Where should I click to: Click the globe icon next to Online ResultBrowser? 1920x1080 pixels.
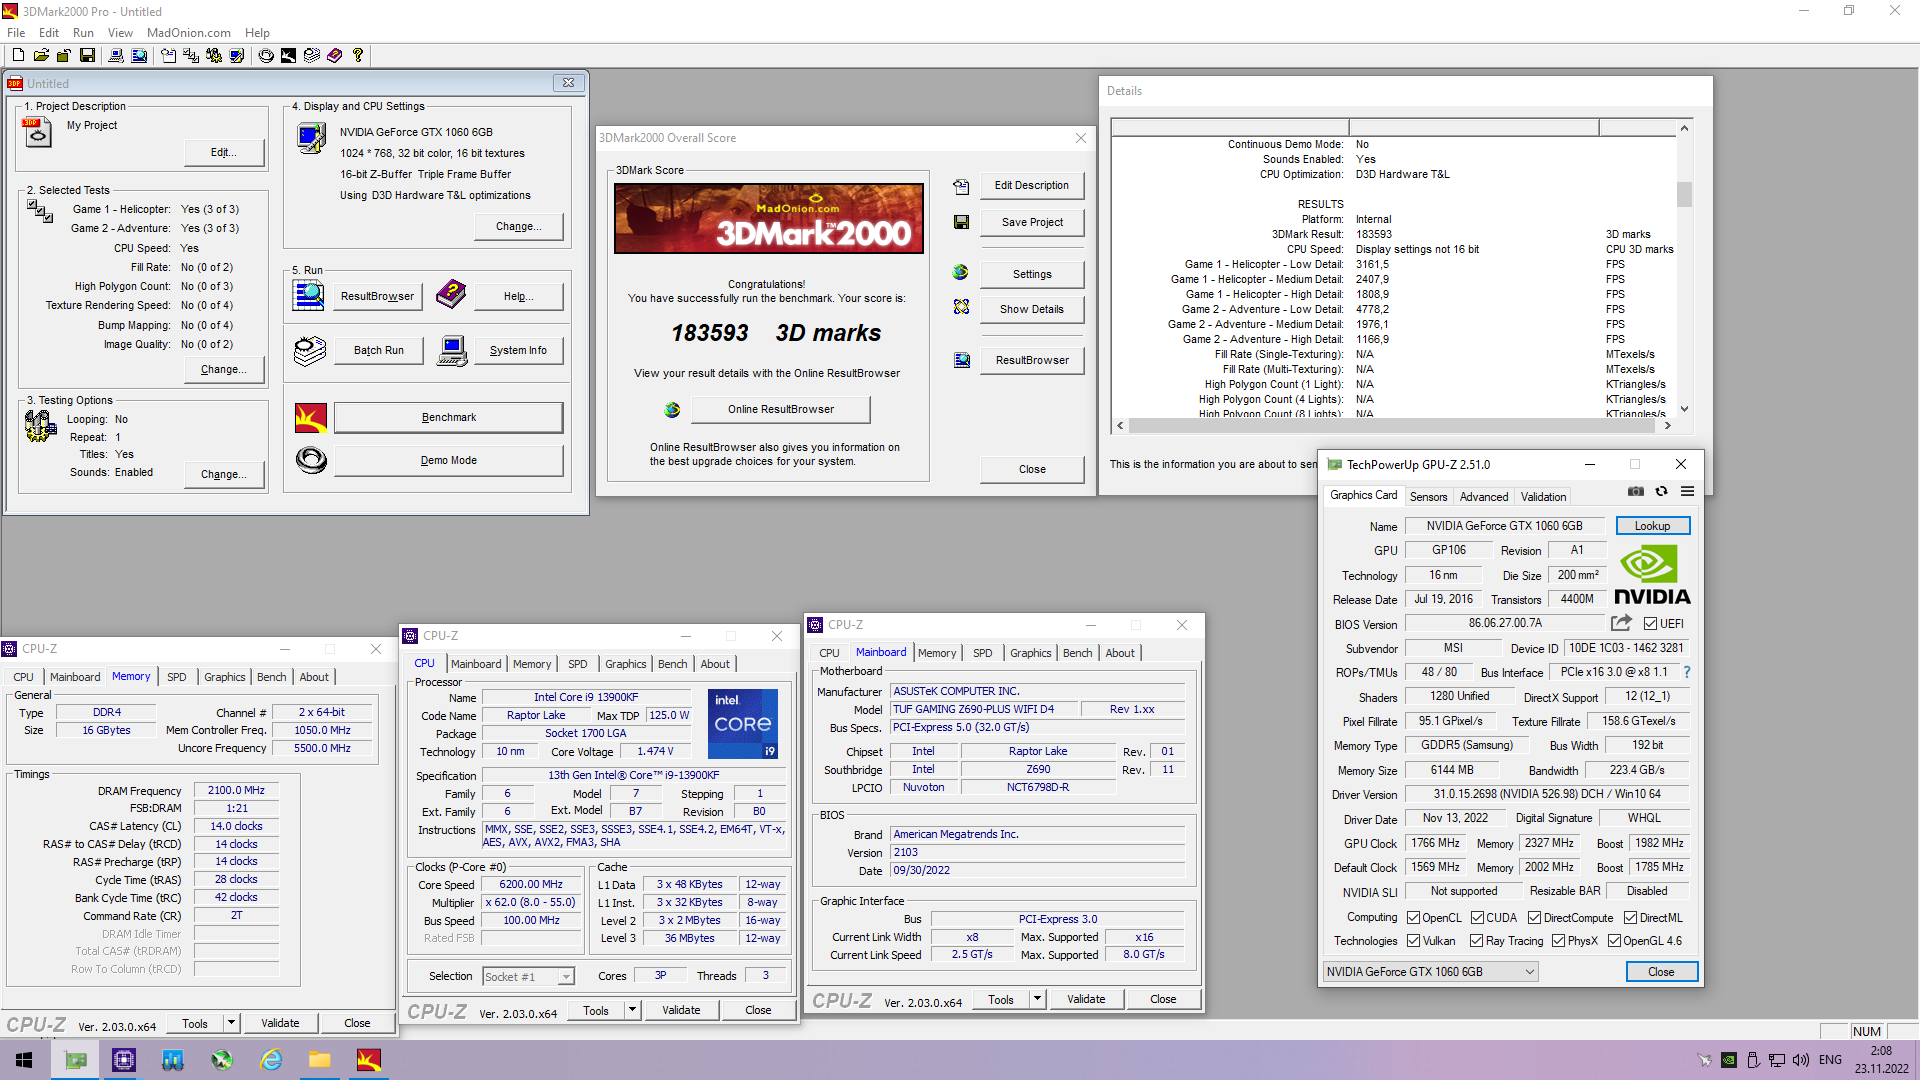pos(672,409)
